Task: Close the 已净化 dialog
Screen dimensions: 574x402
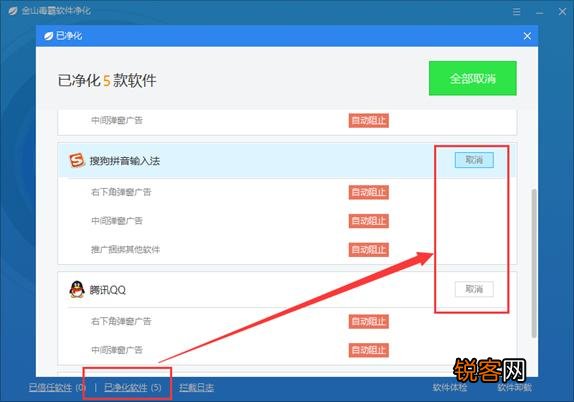Action: pos(527,36)
